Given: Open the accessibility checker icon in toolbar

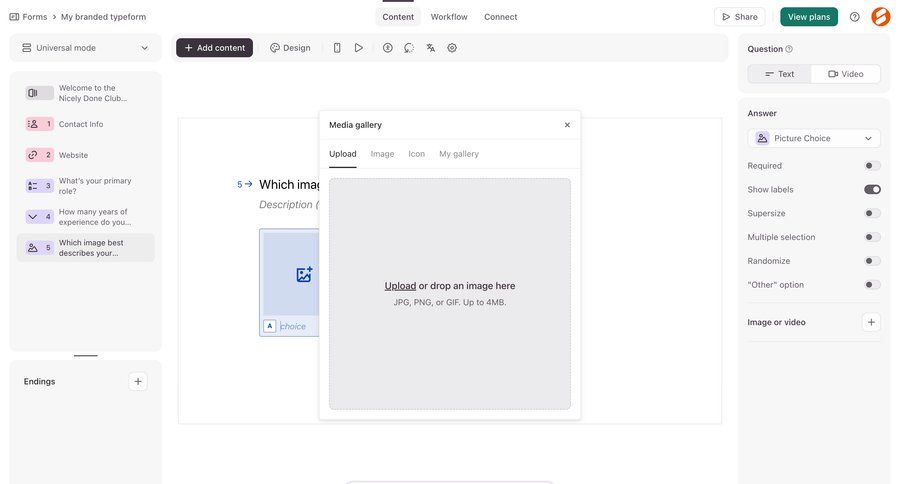Looking at the screenshot, I should [x=387, y=48].
